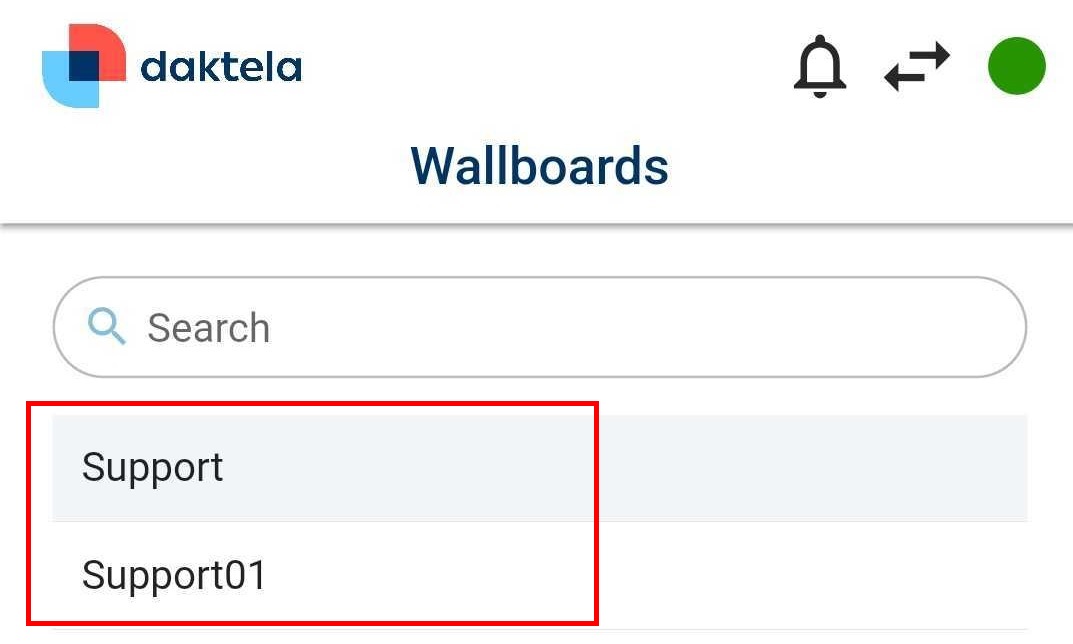Image resolution: width=1073 pixels, height=644 pixels.
Task: Click the green status circle
Action: (x=1016, y=66)
